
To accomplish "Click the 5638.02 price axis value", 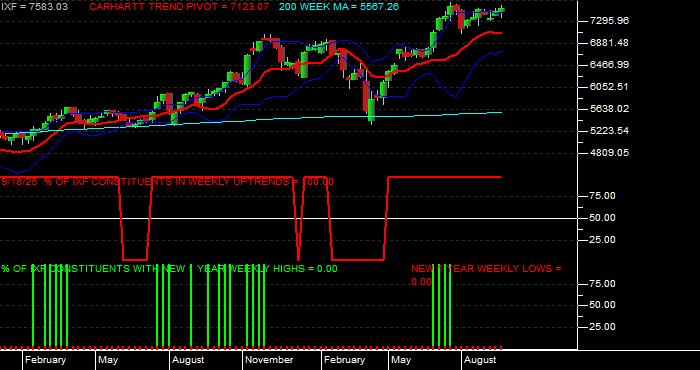I will point(609,108).
